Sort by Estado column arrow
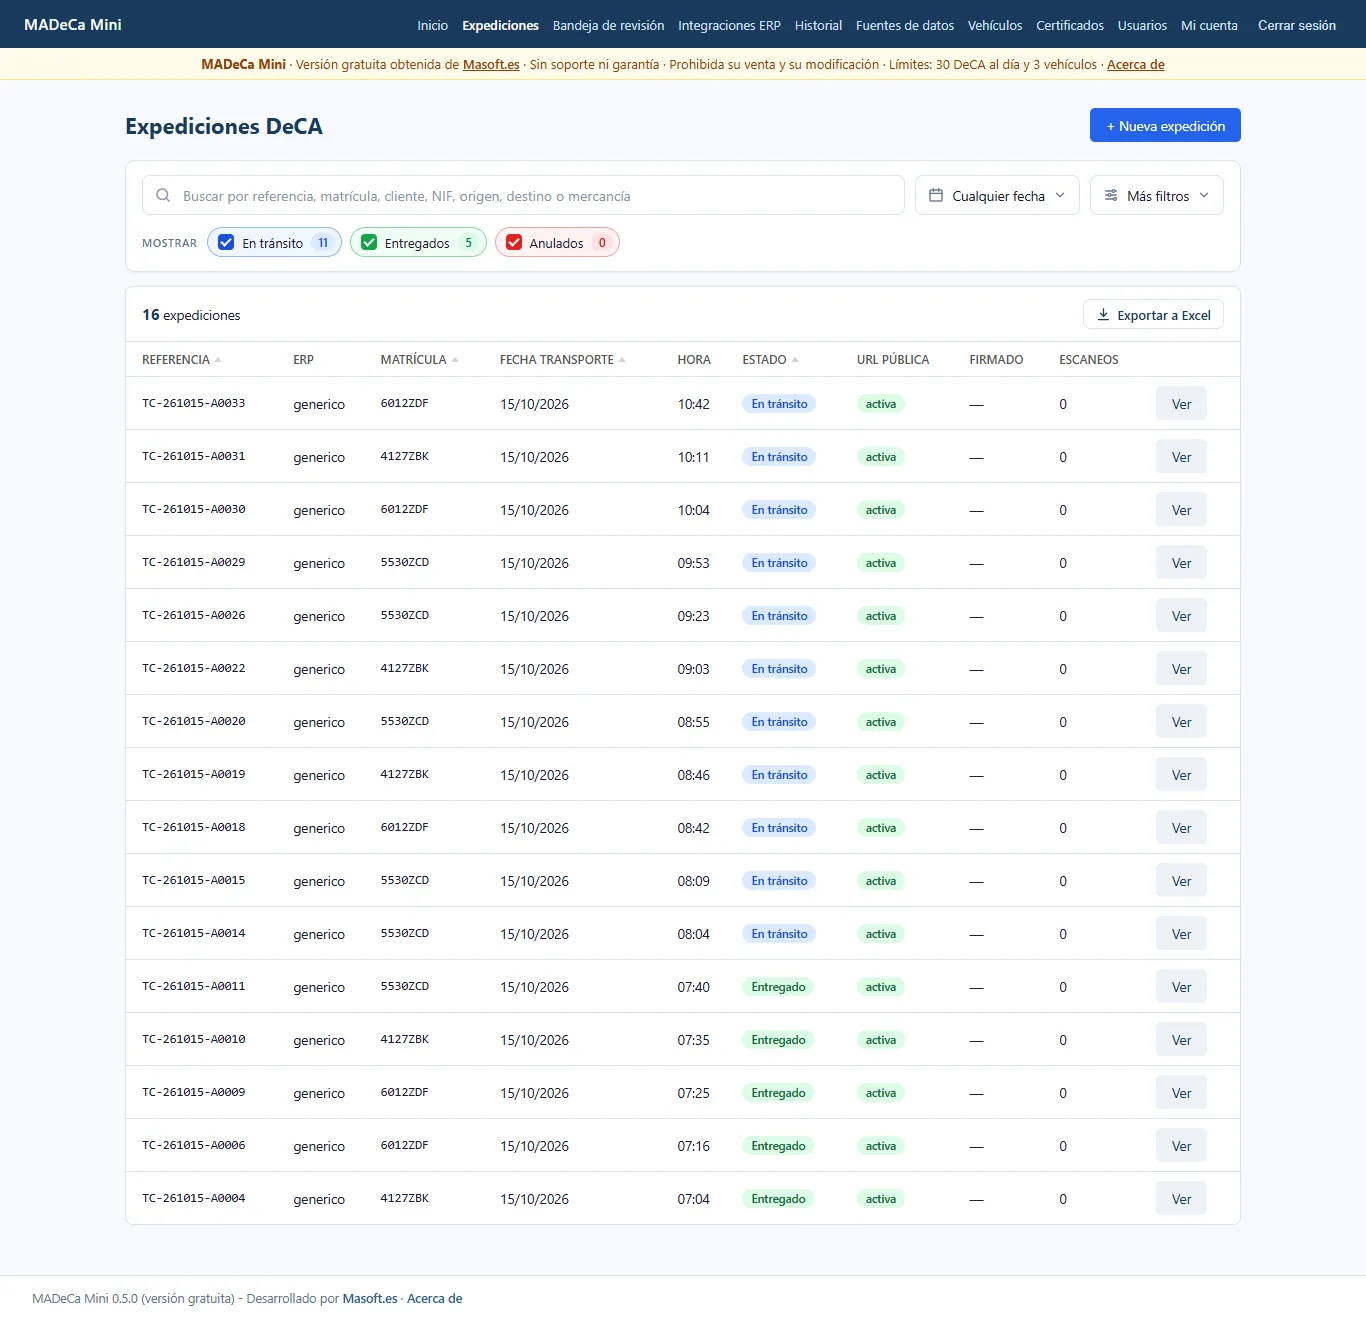 (795, 360)
